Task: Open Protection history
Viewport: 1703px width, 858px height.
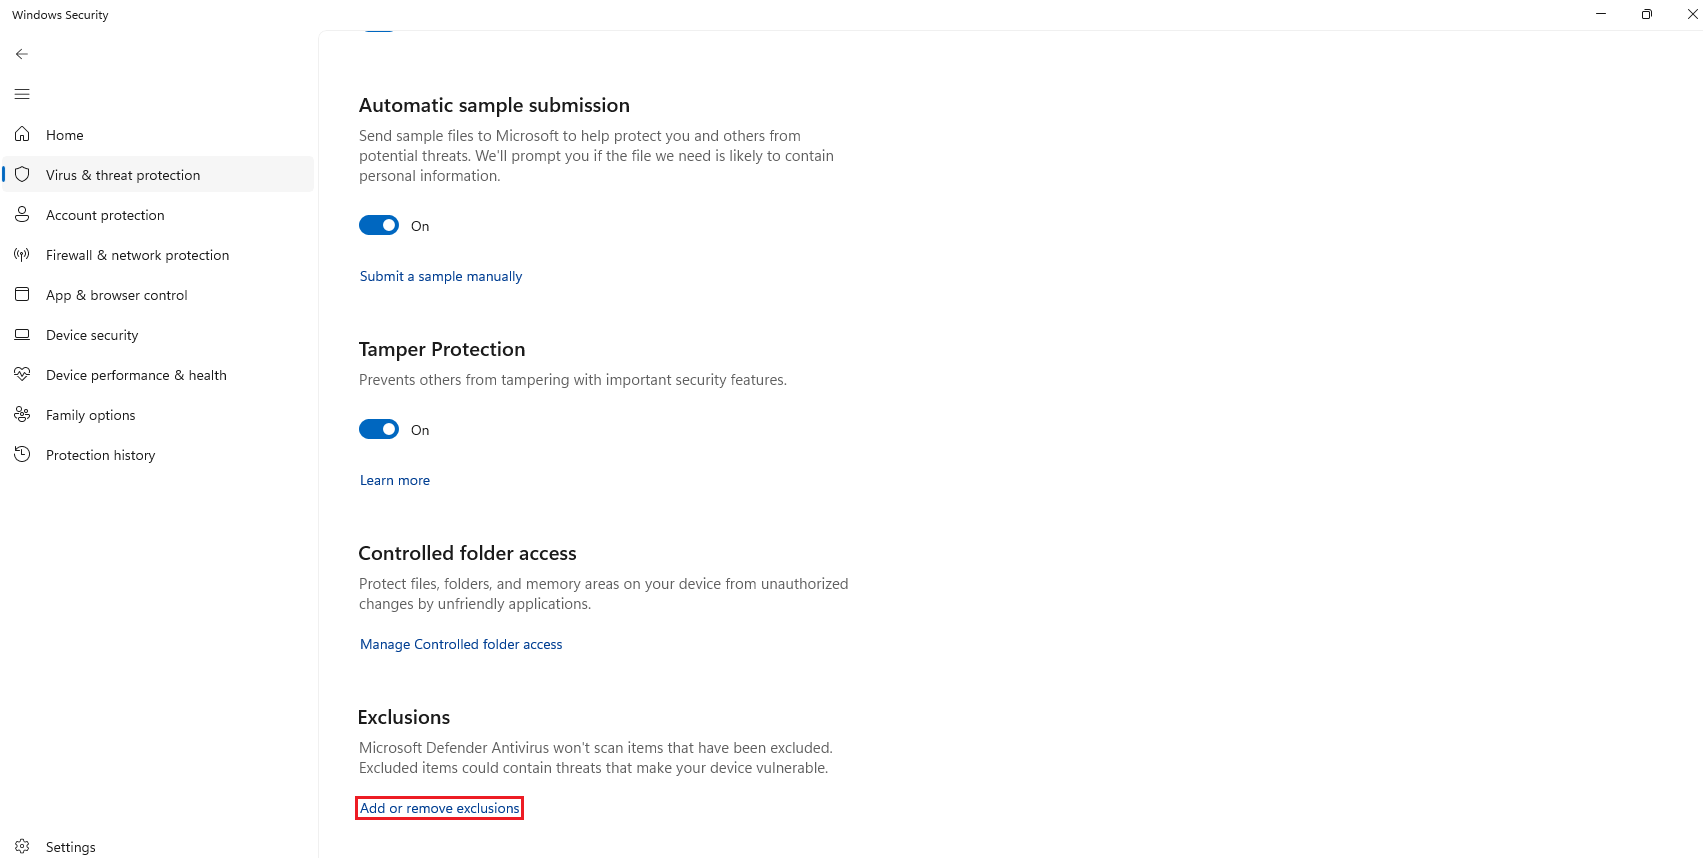Action: 99,455
